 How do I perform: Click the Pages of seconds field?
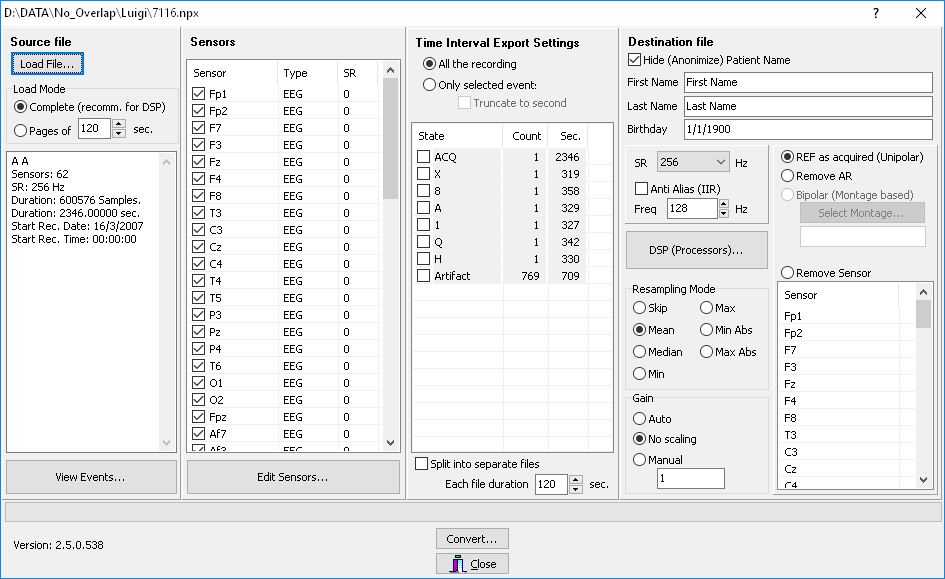95,128
